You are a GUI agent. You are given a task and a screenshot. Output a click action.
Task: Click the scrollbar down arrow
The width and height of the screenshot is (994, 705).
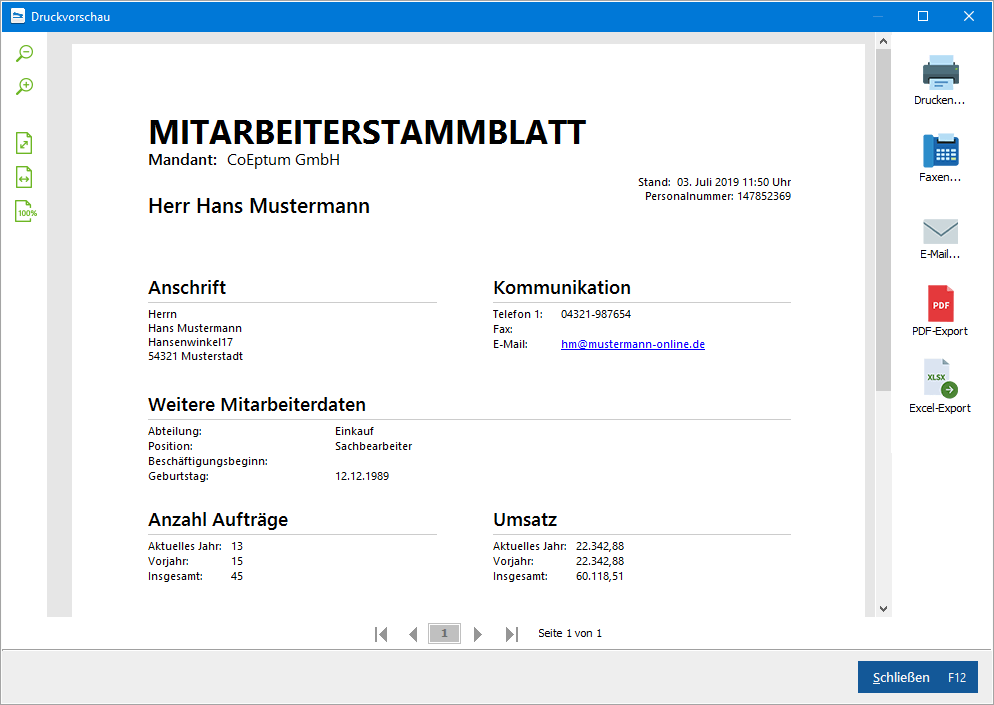pyautogui.click(x=883, y=609)
